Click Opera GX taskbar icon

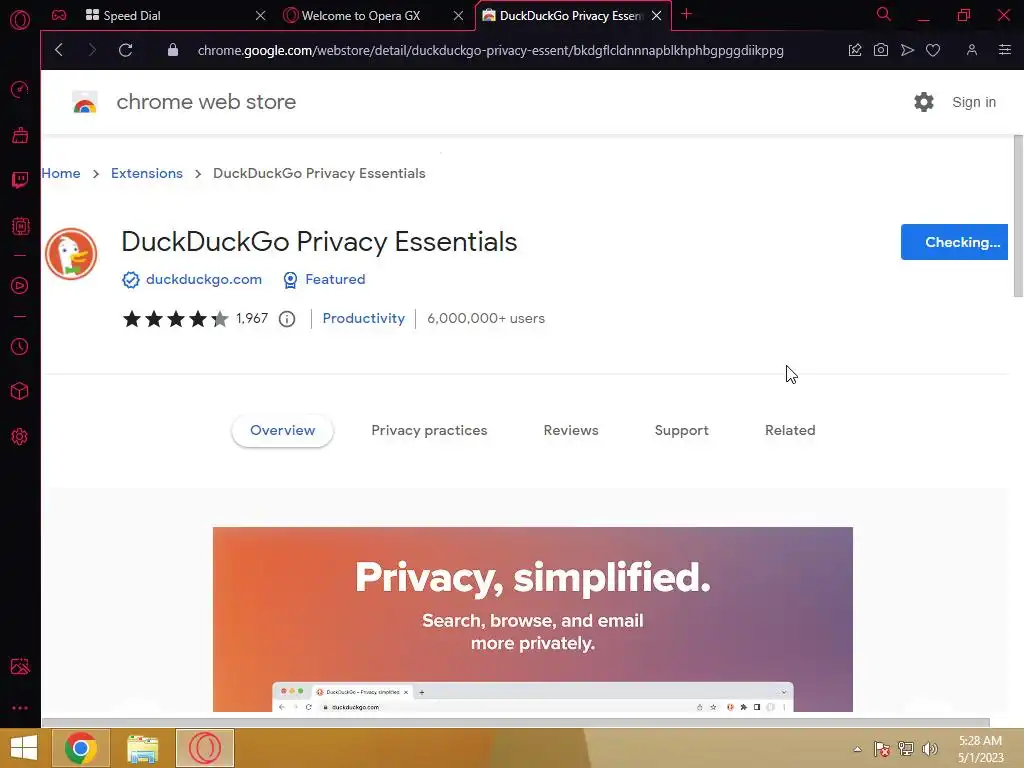pos(204,748)
